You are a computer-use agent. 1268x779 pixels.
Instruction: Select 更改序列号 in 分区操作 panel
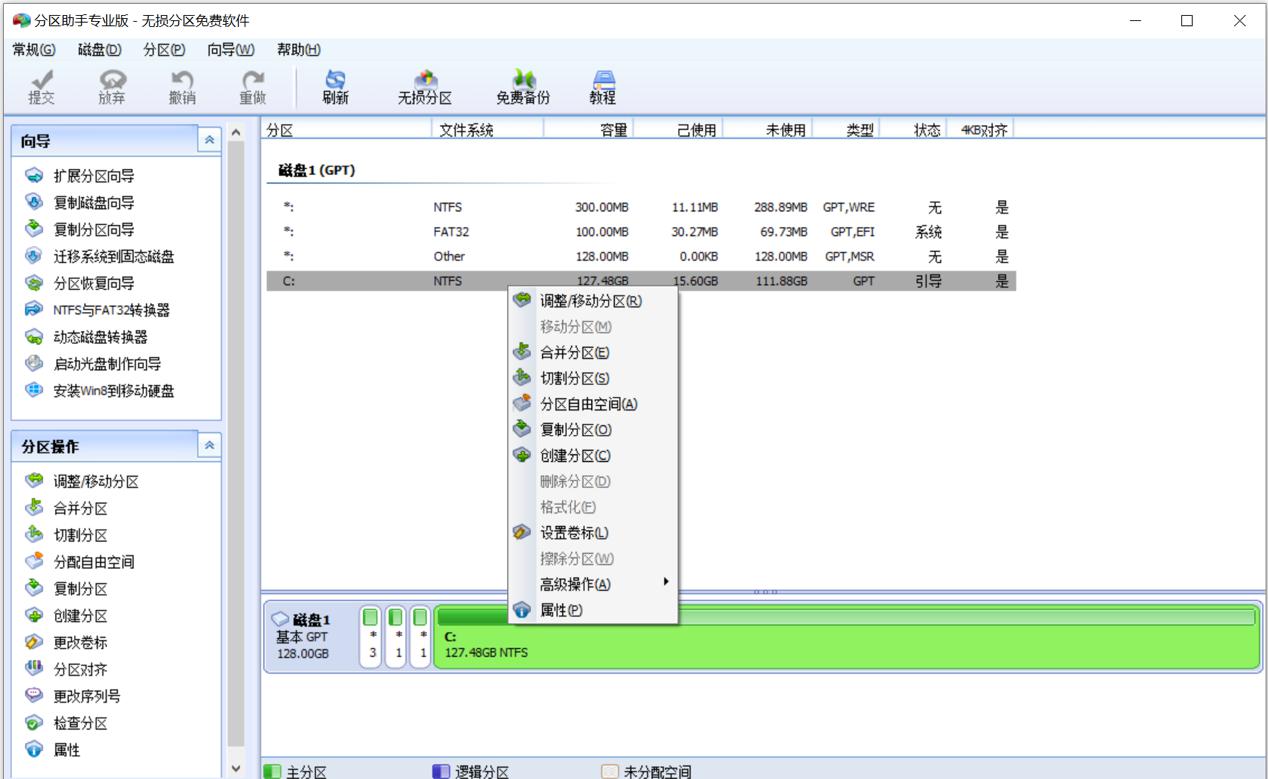coord(73,697)
